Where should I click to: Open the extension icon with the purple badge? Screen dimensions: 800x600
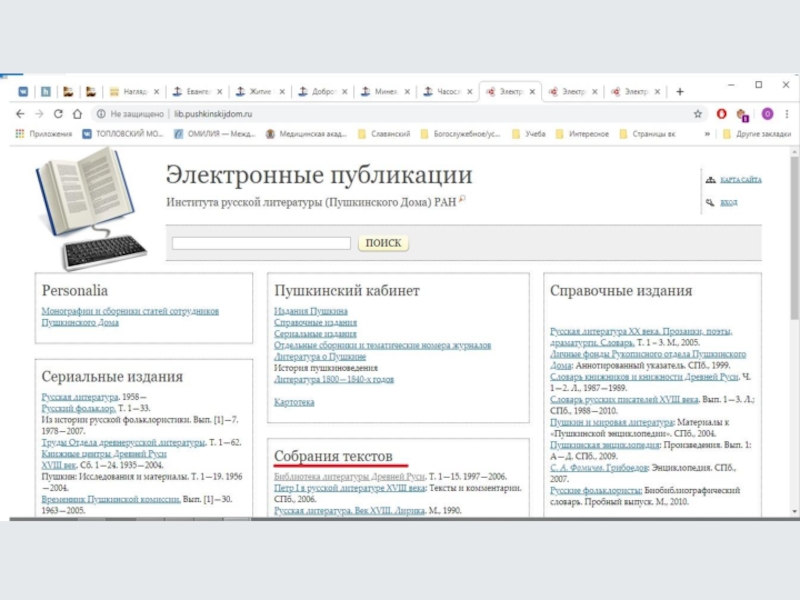[743, 115]
